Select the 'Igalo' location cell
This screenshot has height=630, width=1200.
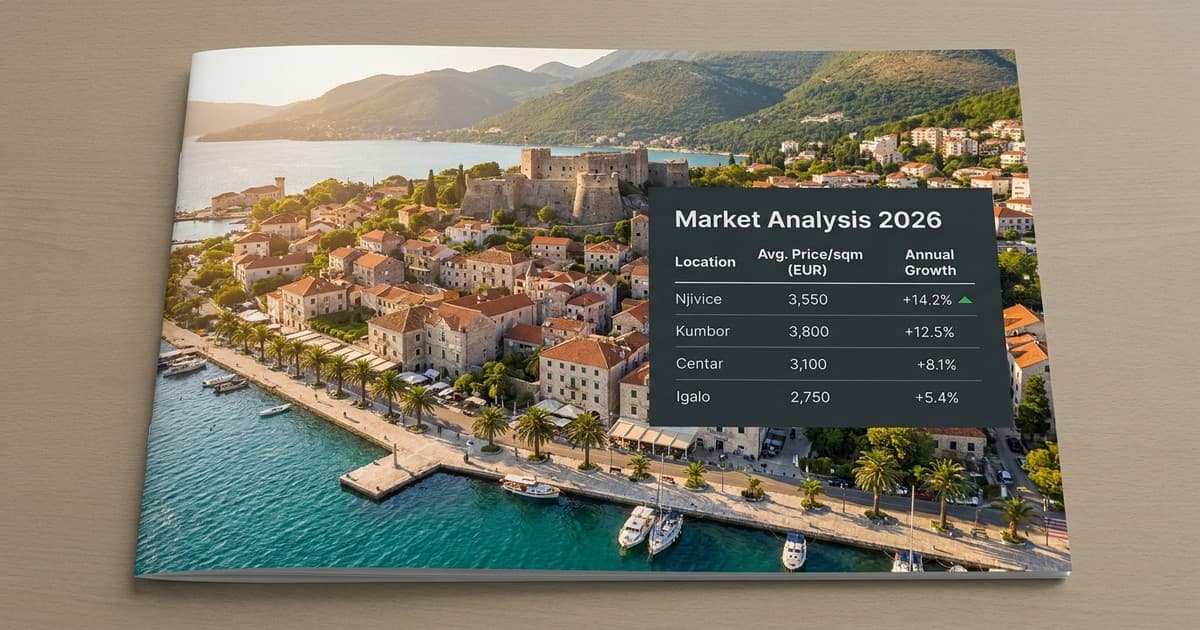click(x=693, y=397)
